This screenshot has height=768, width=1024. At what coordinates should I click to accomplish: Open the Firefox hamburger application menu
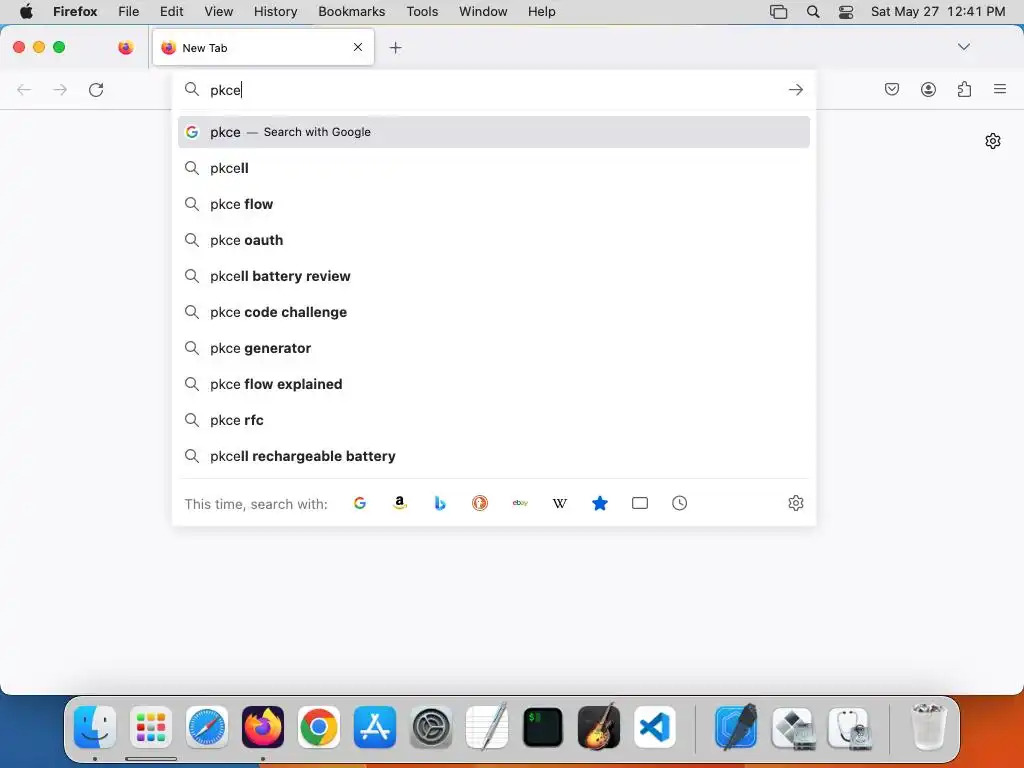(1000, 89)
